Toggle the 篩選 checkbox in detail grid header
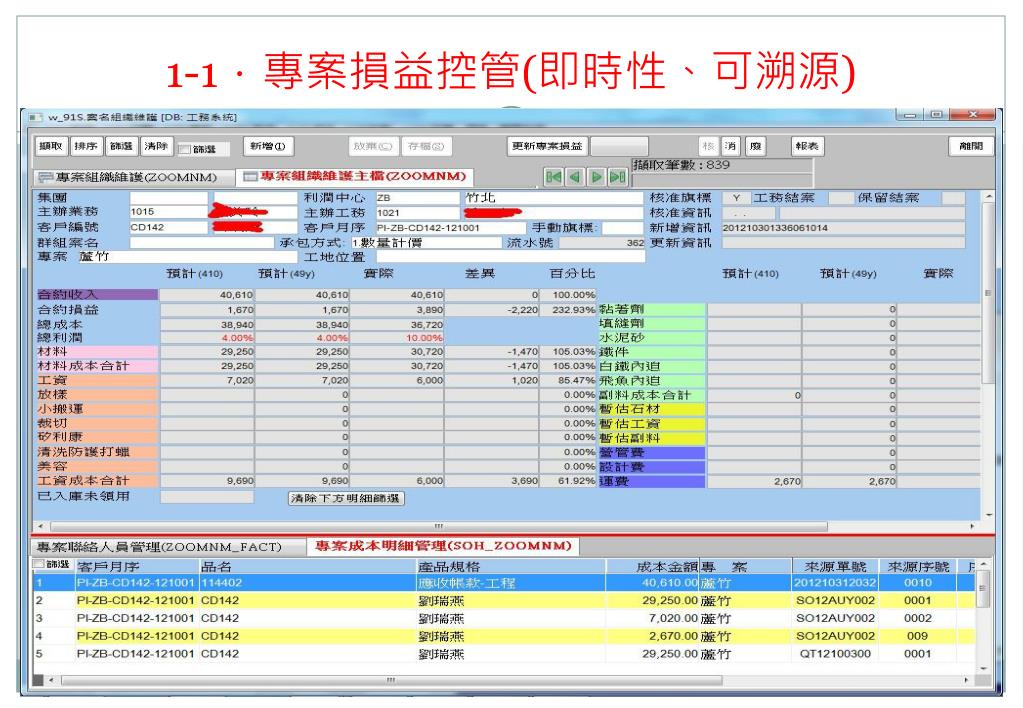This screenshot has height=708, width=1023. click(x=39, y=564)
